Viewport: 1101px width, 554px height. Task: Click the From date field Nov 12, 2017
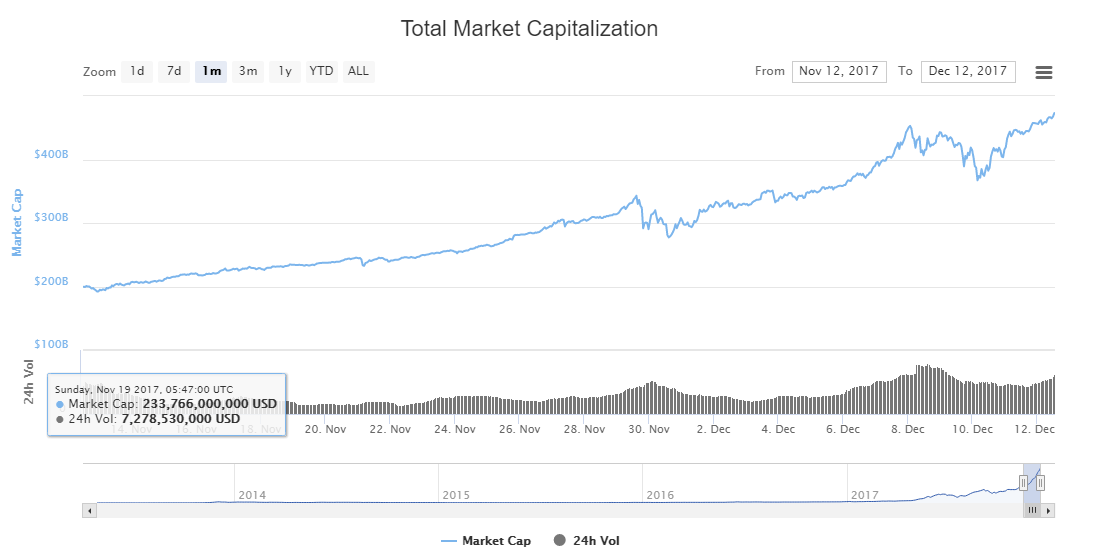[839, 71]
